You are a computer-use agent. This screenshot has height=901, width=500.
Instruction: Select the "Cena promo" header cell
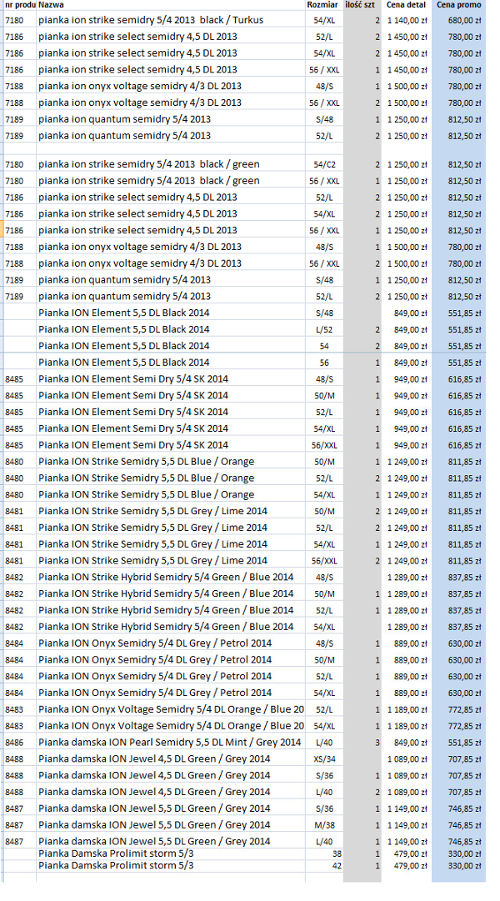[459, 5]
